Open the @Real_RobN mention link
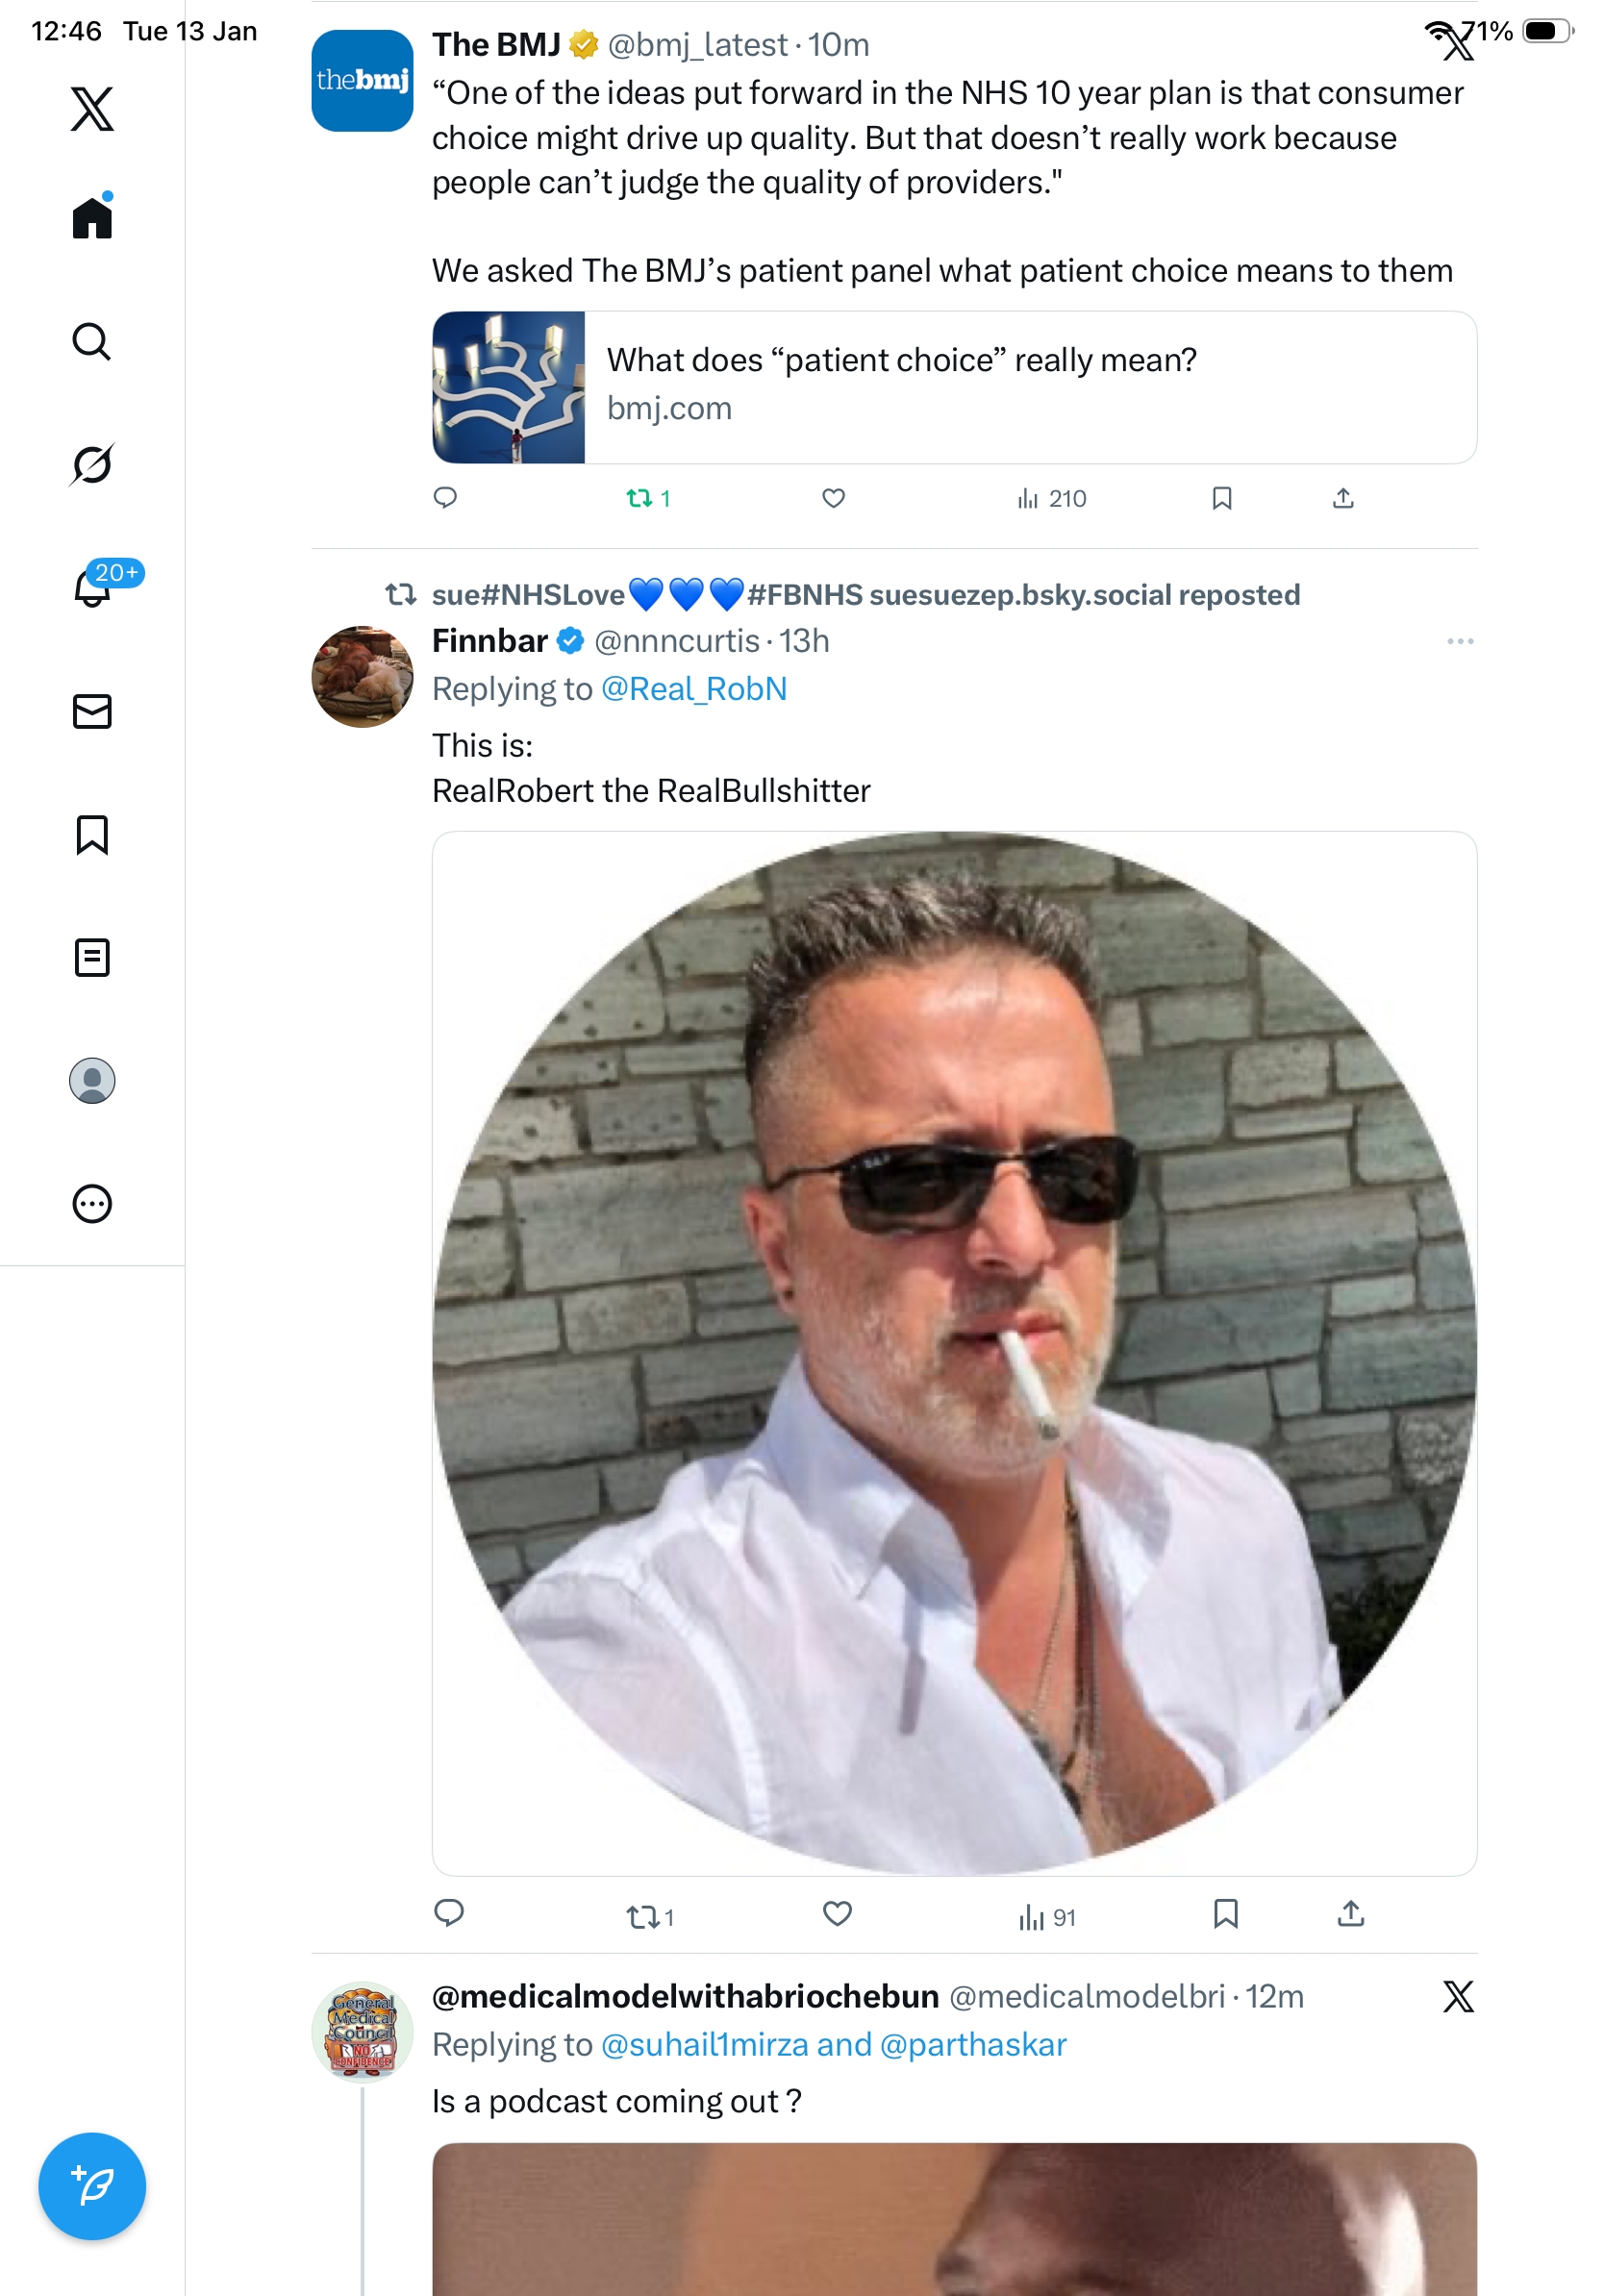The width and height of the screenshot is (1604, 2296). [693, 689]
